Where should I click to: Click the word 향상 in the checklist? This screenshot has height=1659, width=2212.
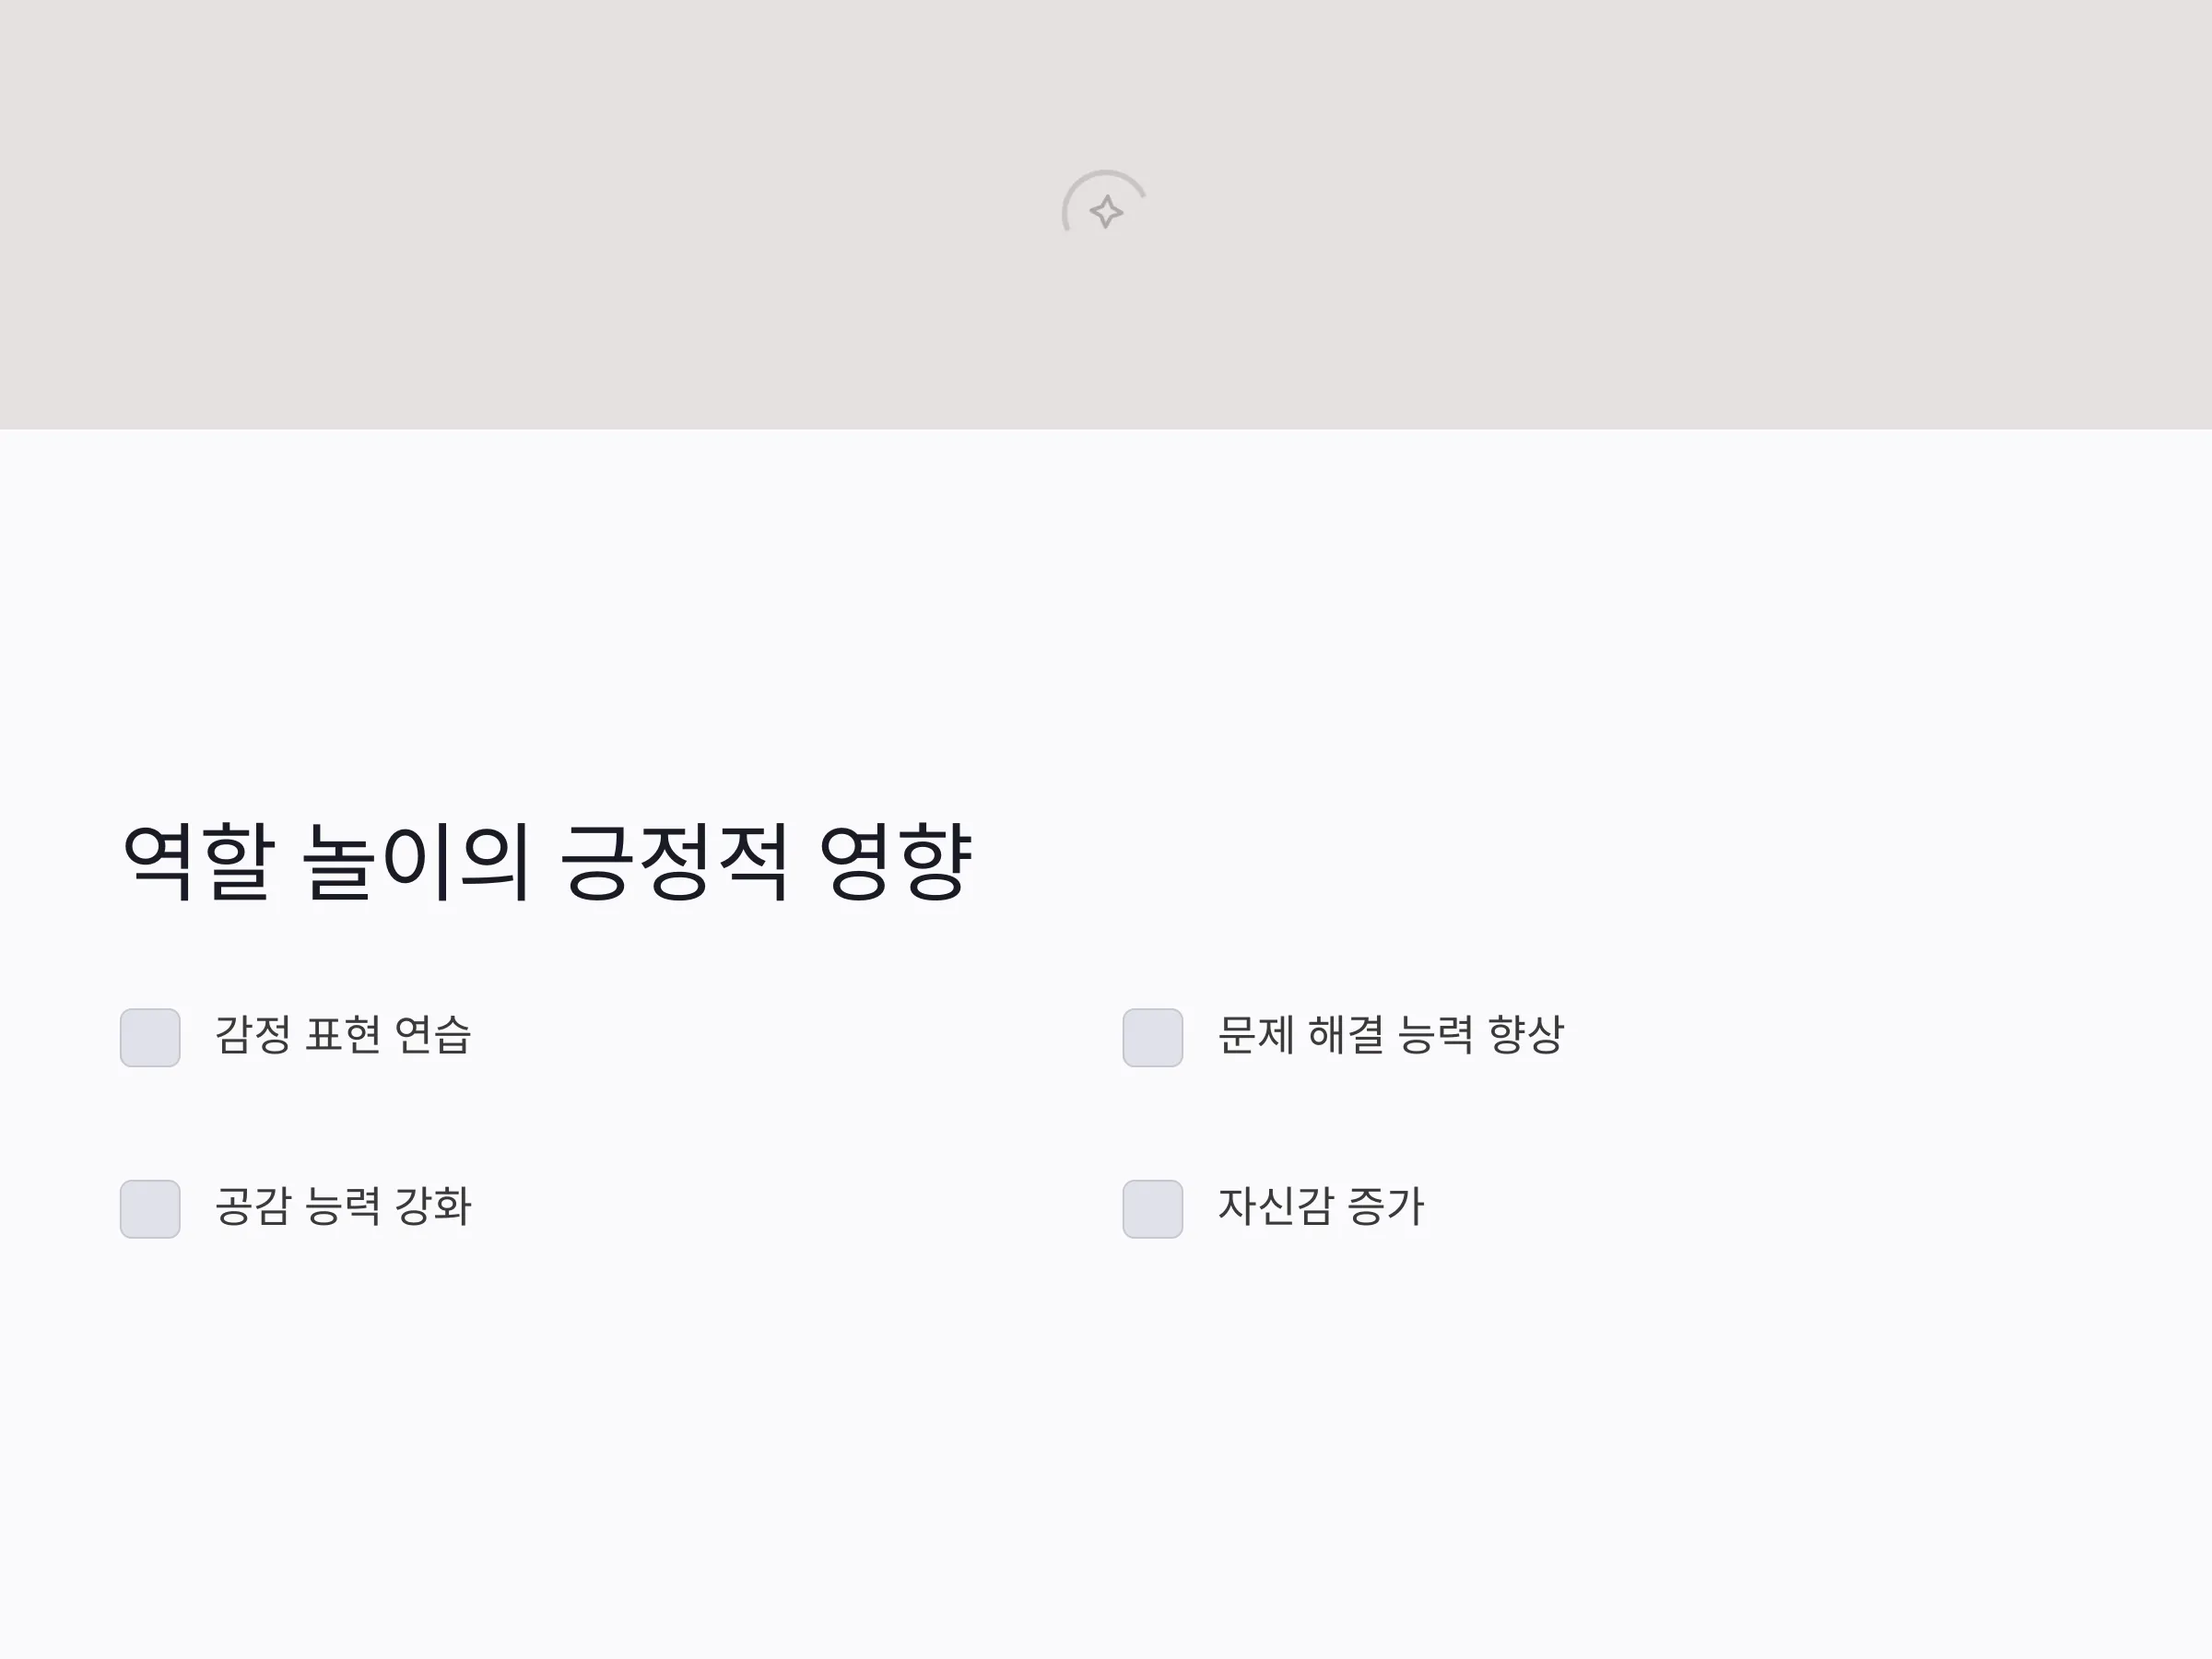point(1526,1035)
